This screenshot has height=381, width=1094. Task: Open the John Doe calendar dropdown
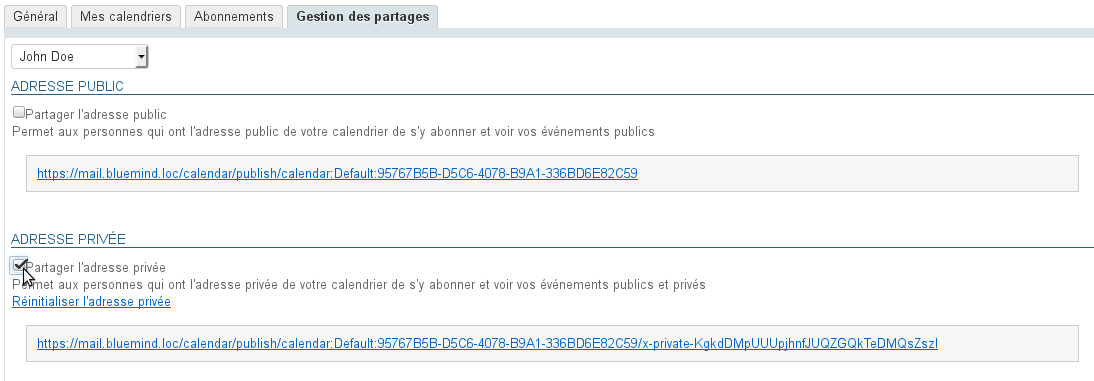tap(80, 57)
